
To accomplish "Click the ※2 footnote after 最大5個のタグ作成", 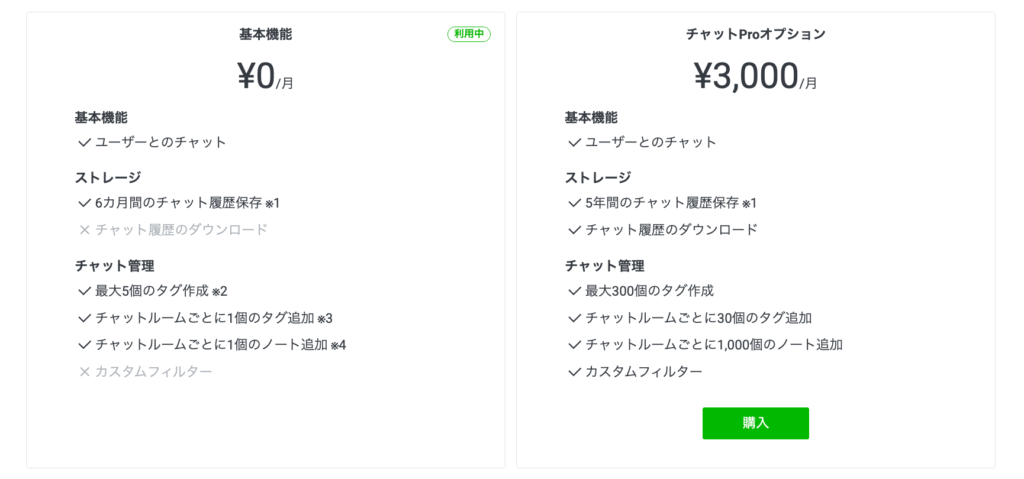I will coord(220,292).
